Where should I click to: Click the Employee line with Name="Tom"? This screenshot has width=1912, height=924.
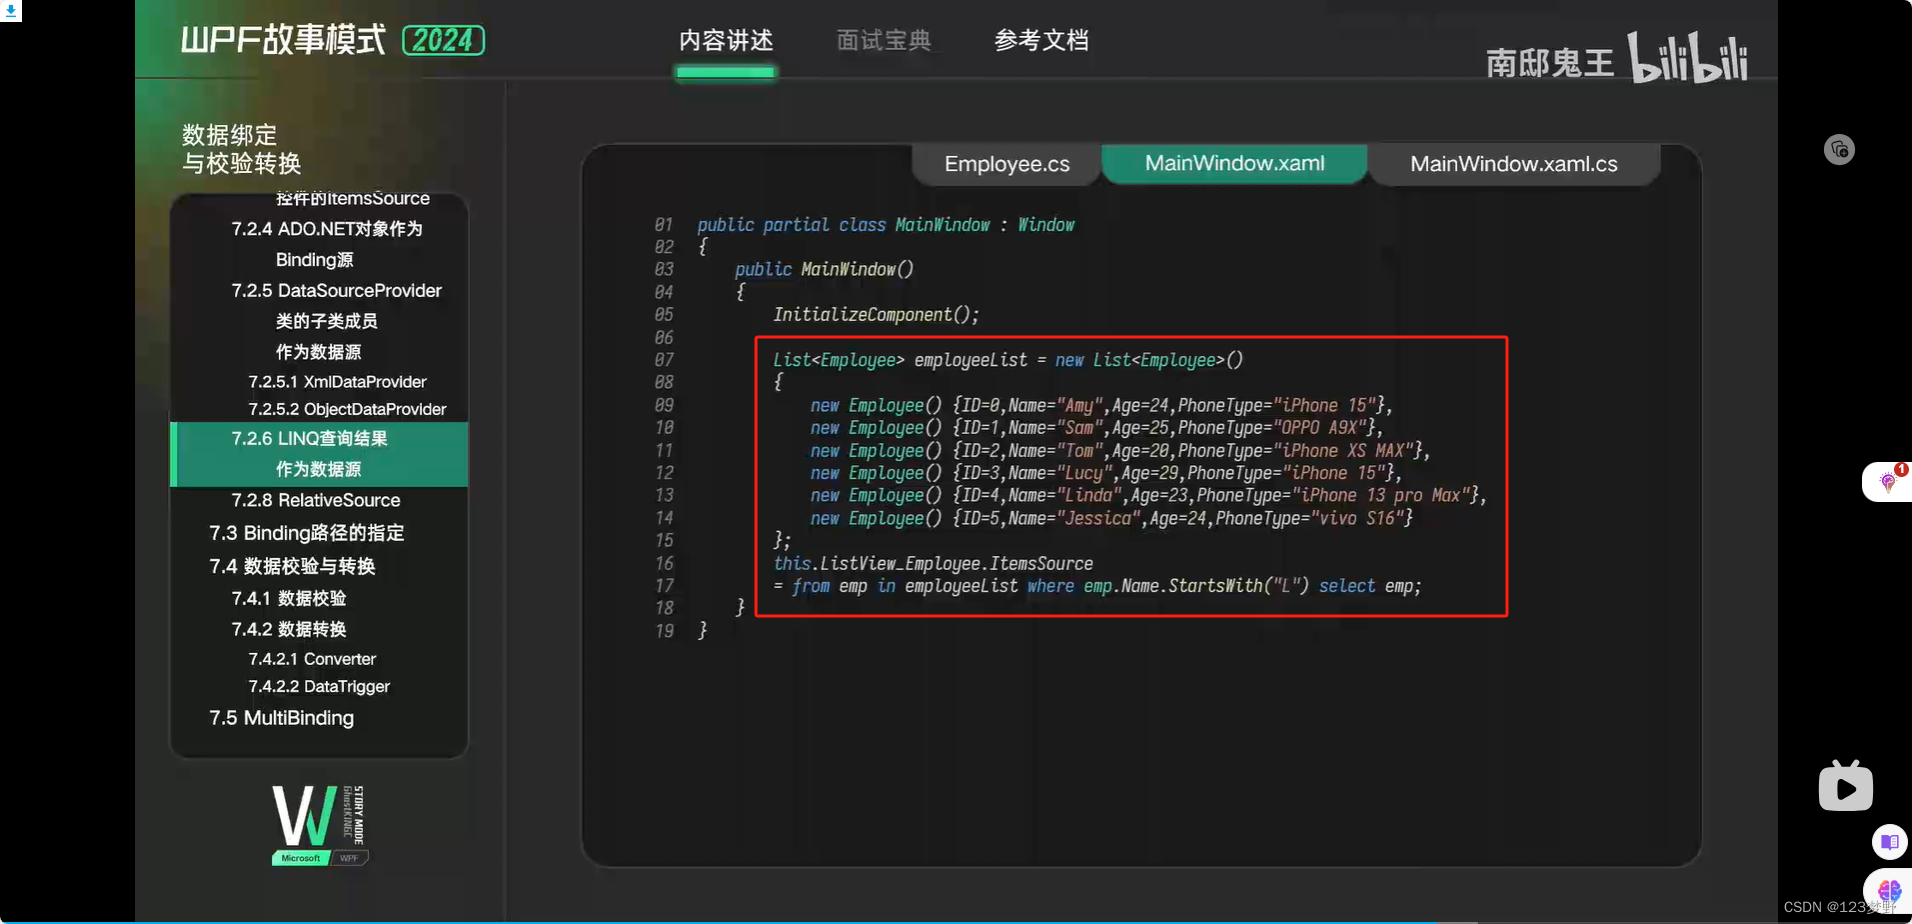[x=1120, y=451]
